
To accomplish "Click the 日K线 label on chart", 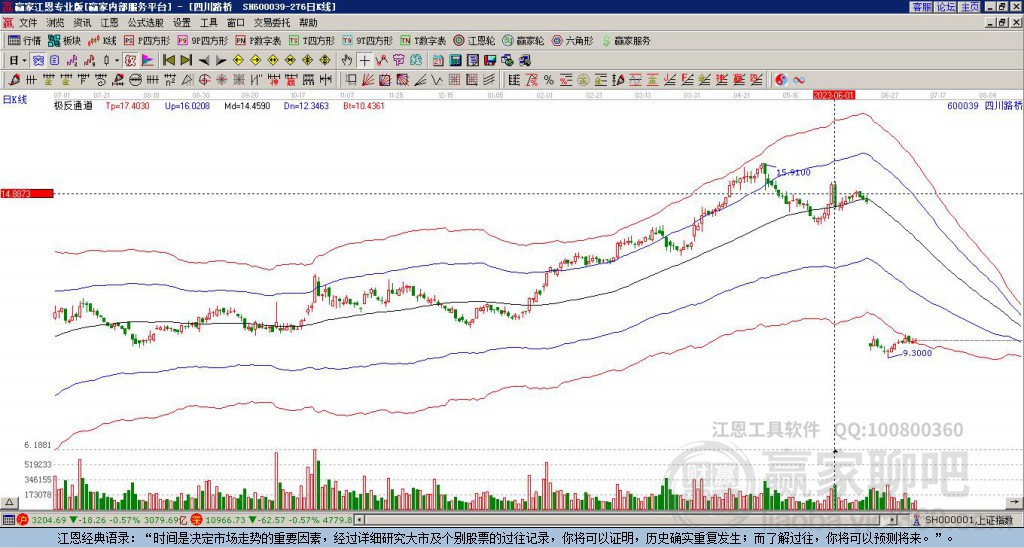I will pos(14,99).
